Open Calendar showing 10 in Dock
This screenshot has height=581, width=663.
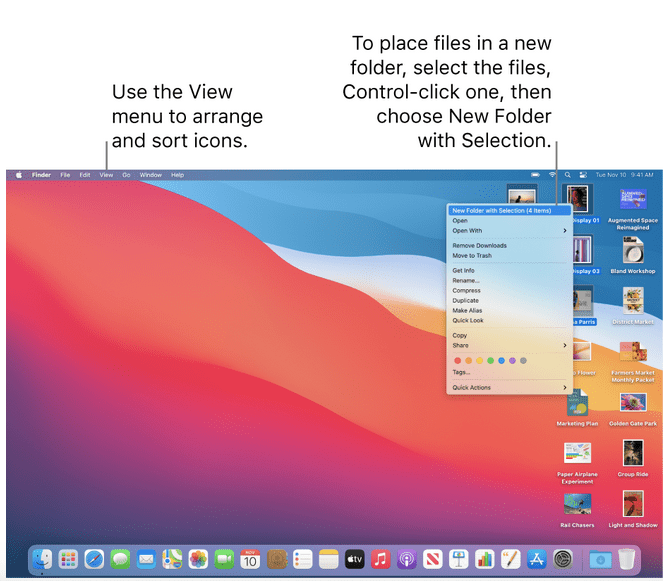[250, 560]
